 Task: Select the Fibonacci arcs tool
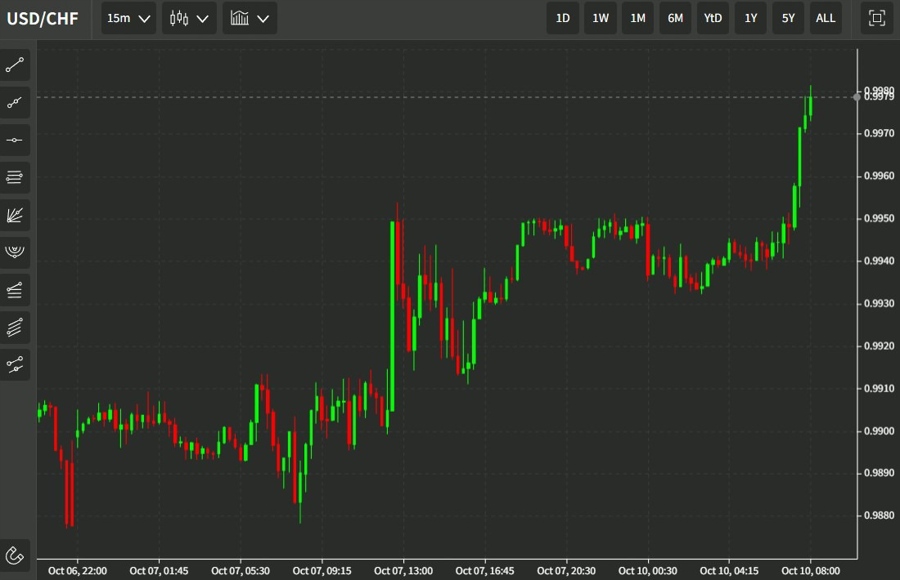coord(15,252)
